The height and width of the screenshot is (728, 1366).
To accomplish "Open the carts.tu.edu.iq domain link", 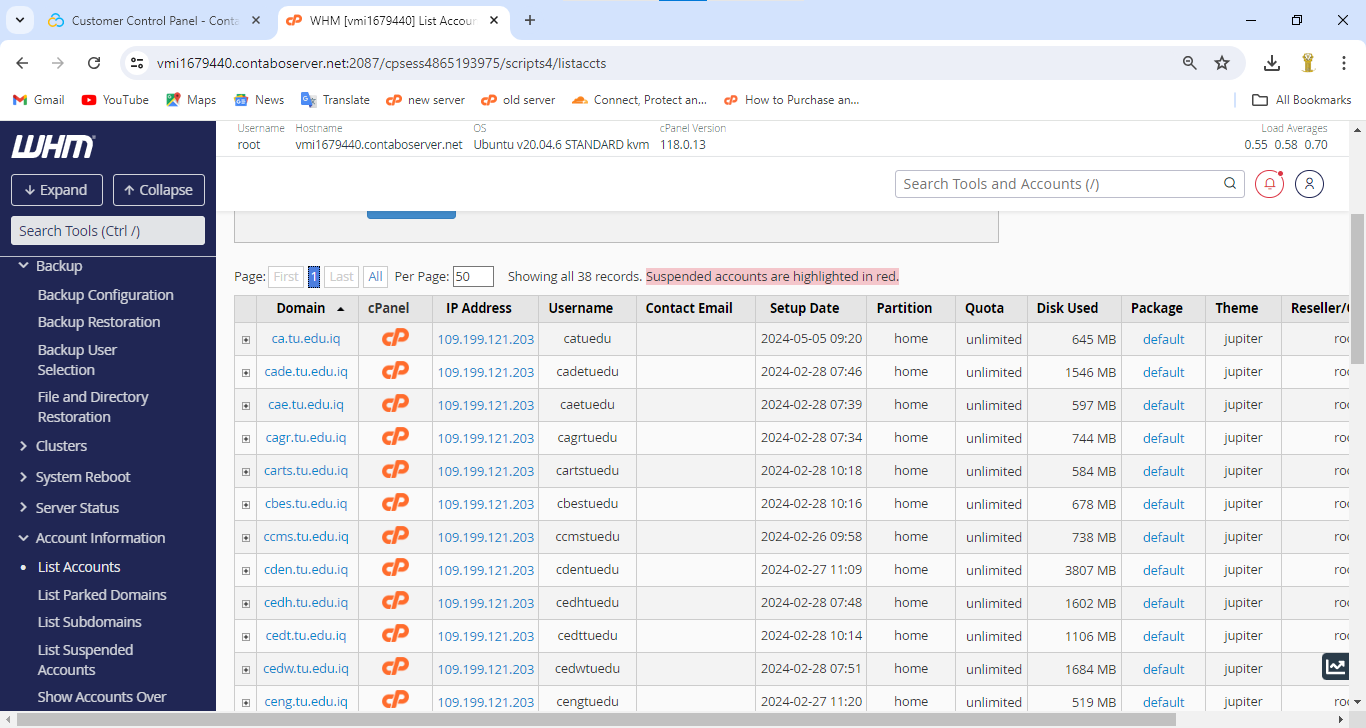I will [306, 471].
